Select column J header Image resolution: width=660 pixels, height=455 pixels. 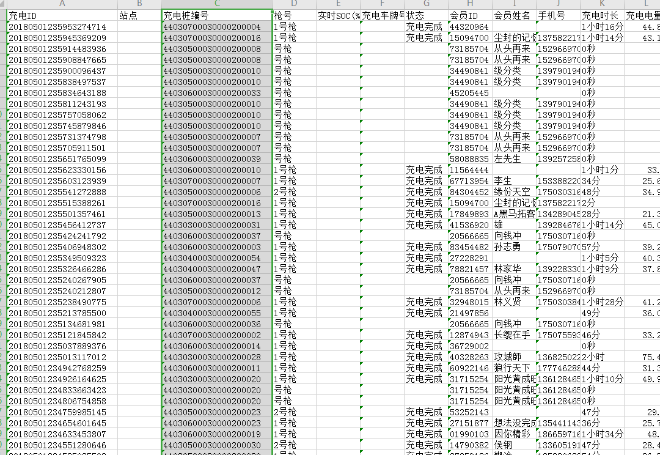pos(559,5)
